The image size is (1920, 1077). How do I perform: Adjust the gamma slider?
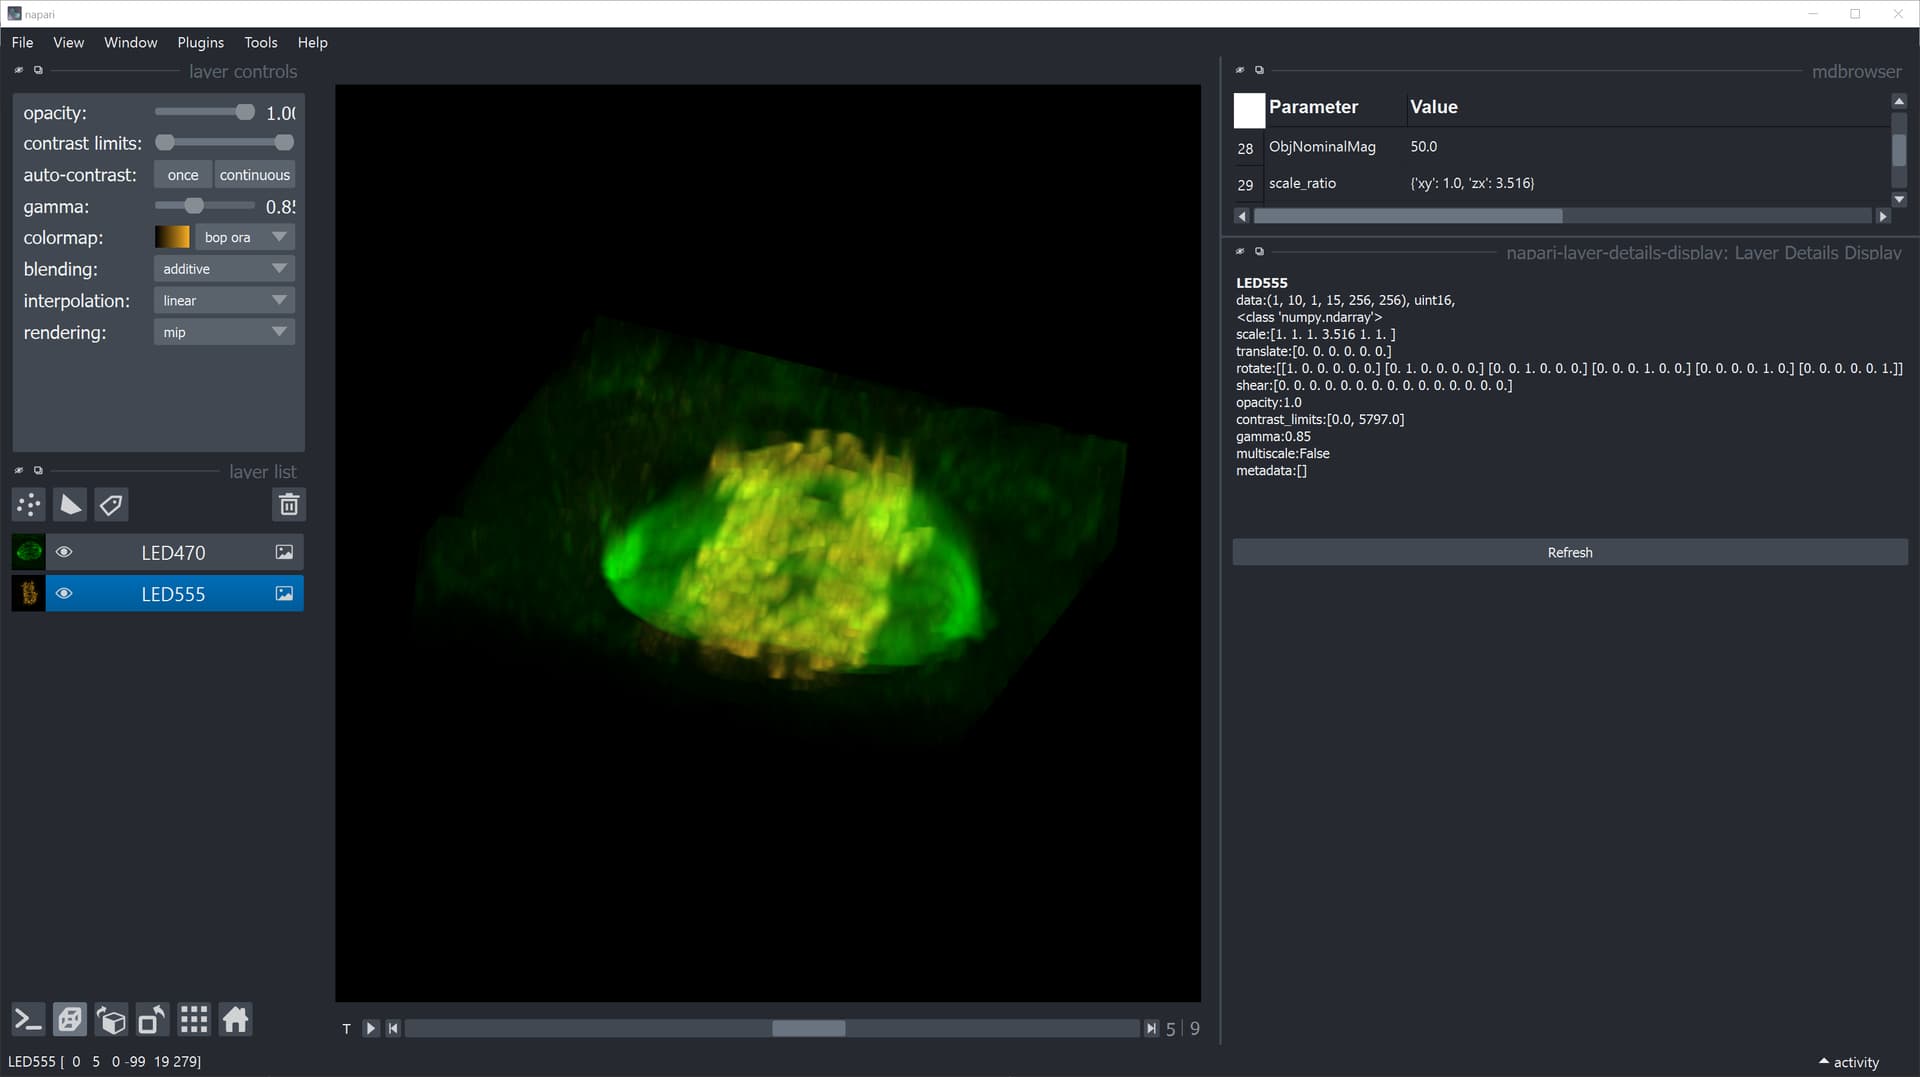coord(195,205)
